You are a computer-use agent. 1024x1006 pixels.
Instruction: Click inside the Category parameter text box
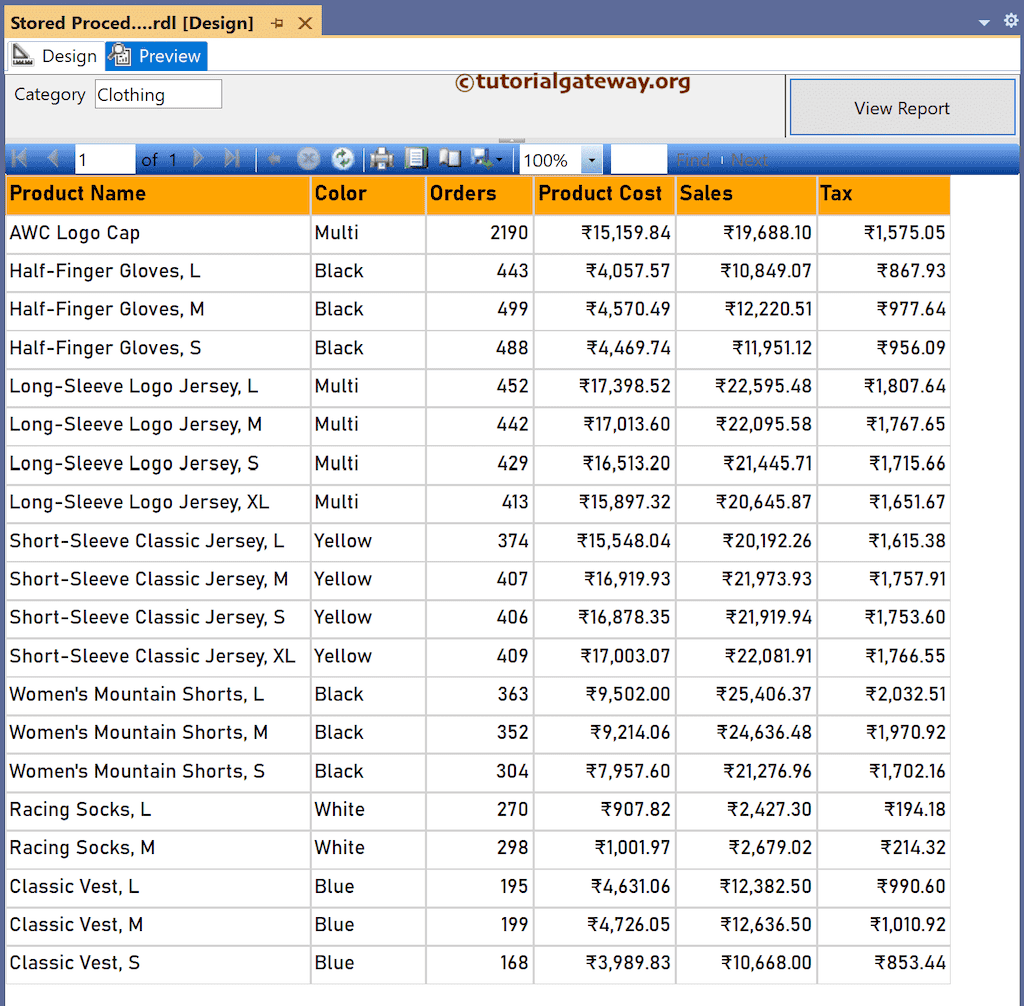click(x=157, y=94)
